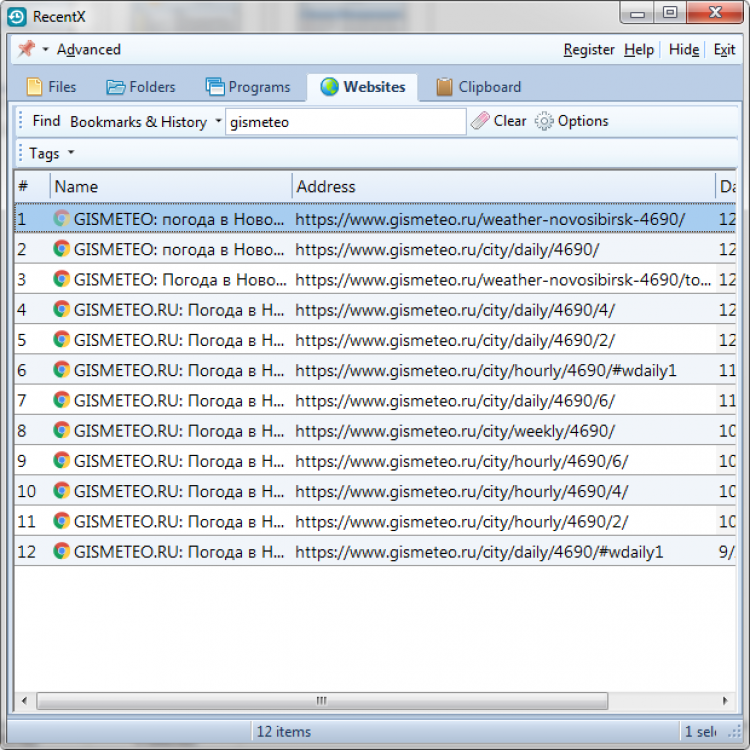
Task: Select address city/hourly/4690/#wdaily1
Action: pos(486,370)
